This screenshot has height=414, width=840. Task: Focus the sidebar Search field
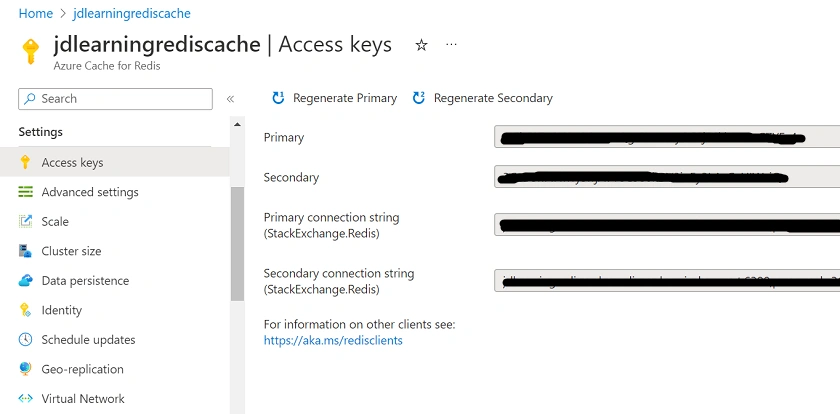(115, 99)
